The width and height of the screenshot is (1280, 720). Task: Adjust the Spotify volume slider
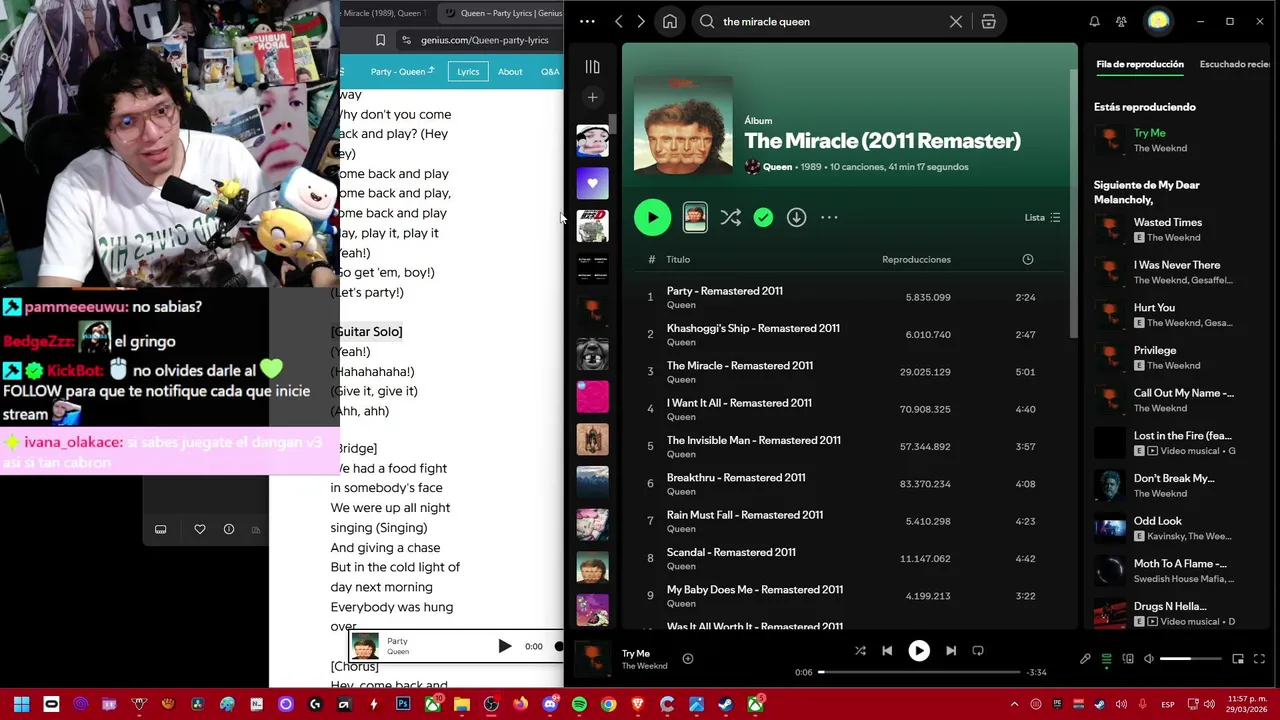pyautogui.click(x=1191, y=659)
